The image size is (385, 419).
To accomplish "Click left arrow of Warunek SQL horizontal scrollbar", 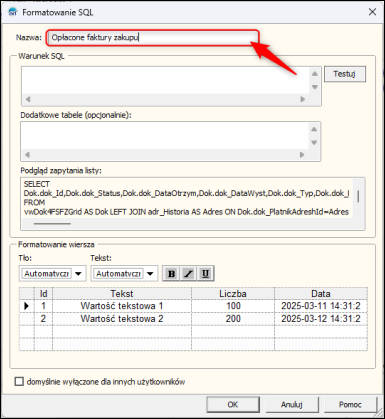I will pos(28,99).
